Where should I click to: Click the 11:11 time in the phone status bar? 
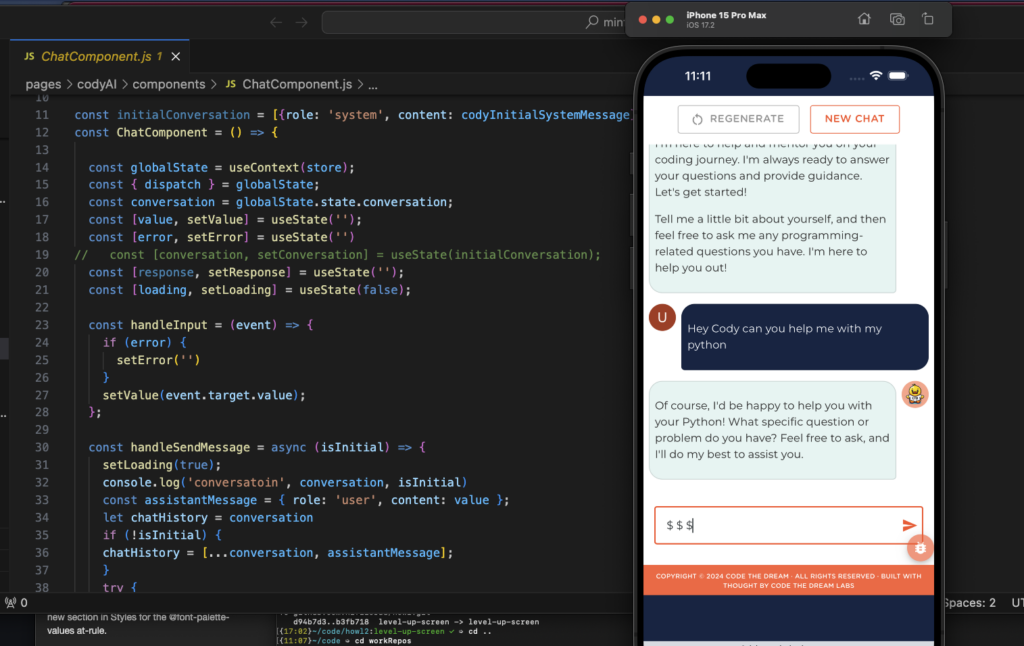coord(697,76)
